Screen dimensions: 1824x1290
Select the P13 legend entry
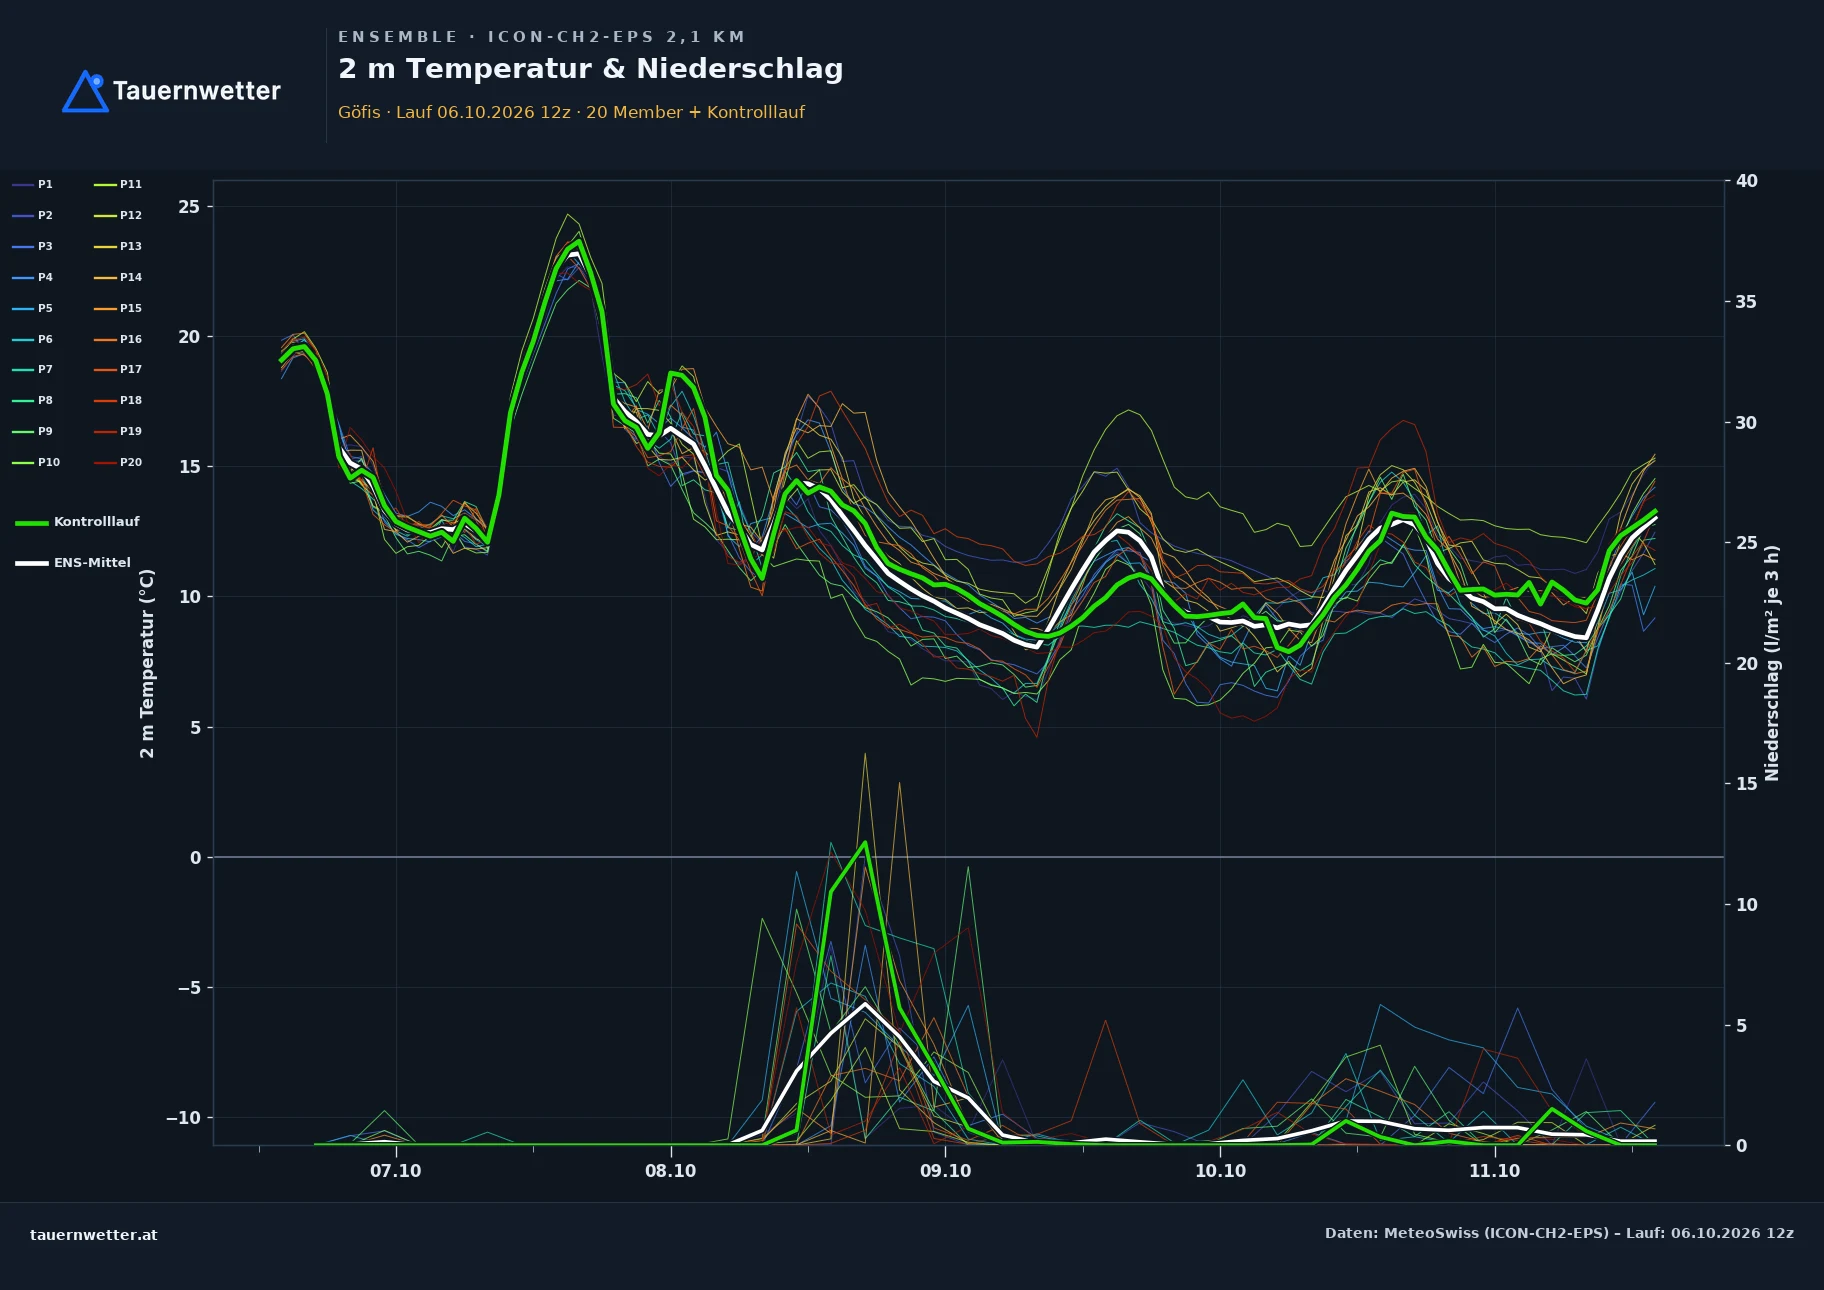tap(118, 246)
